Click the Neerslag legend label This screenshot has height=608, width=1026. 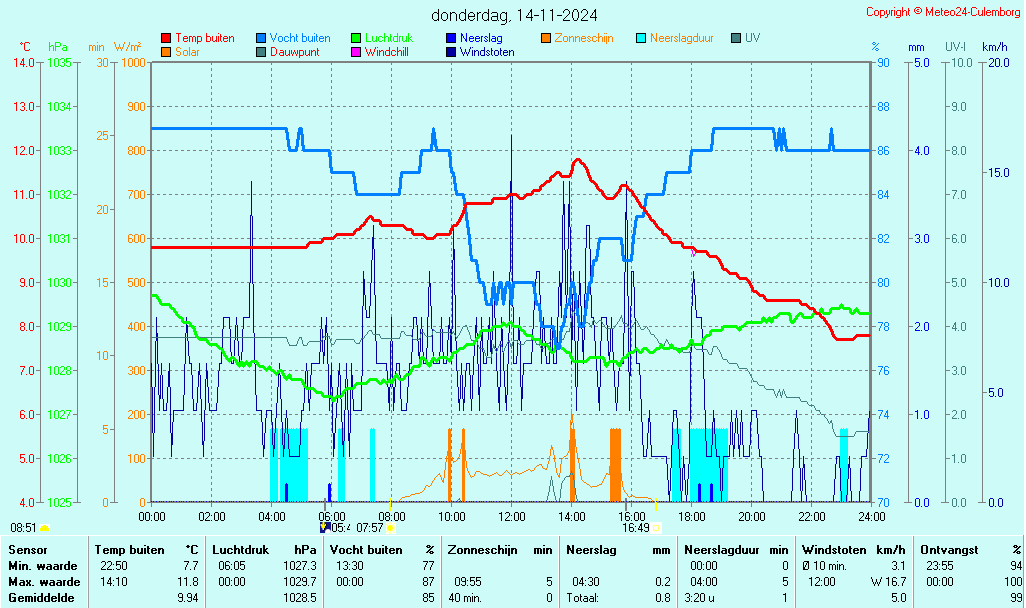[481, 39]
